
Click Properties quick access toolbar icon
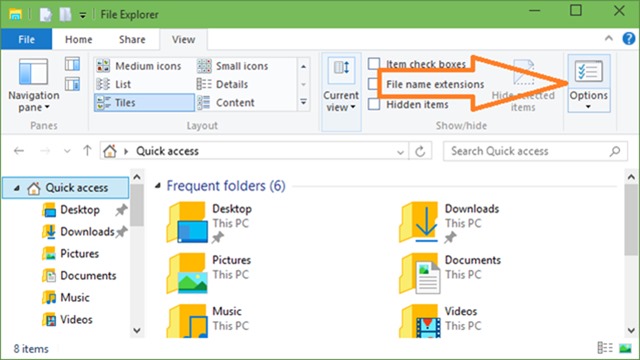46,14
